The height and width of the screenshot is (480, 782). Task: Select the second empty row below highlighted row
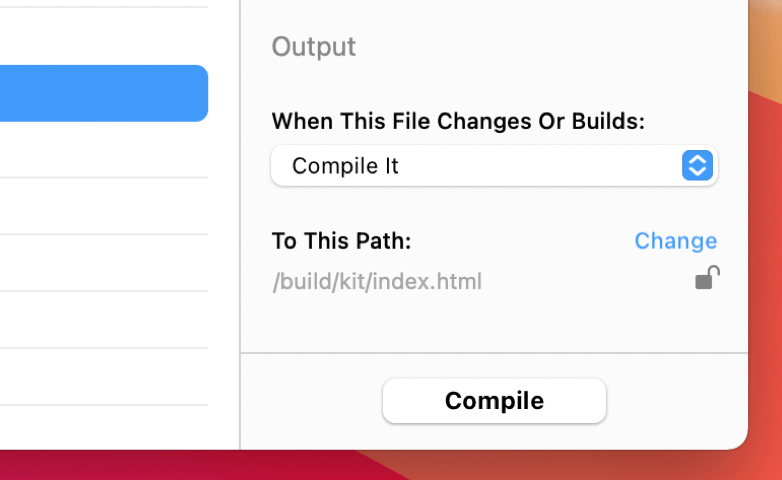[x=104, y=206]
